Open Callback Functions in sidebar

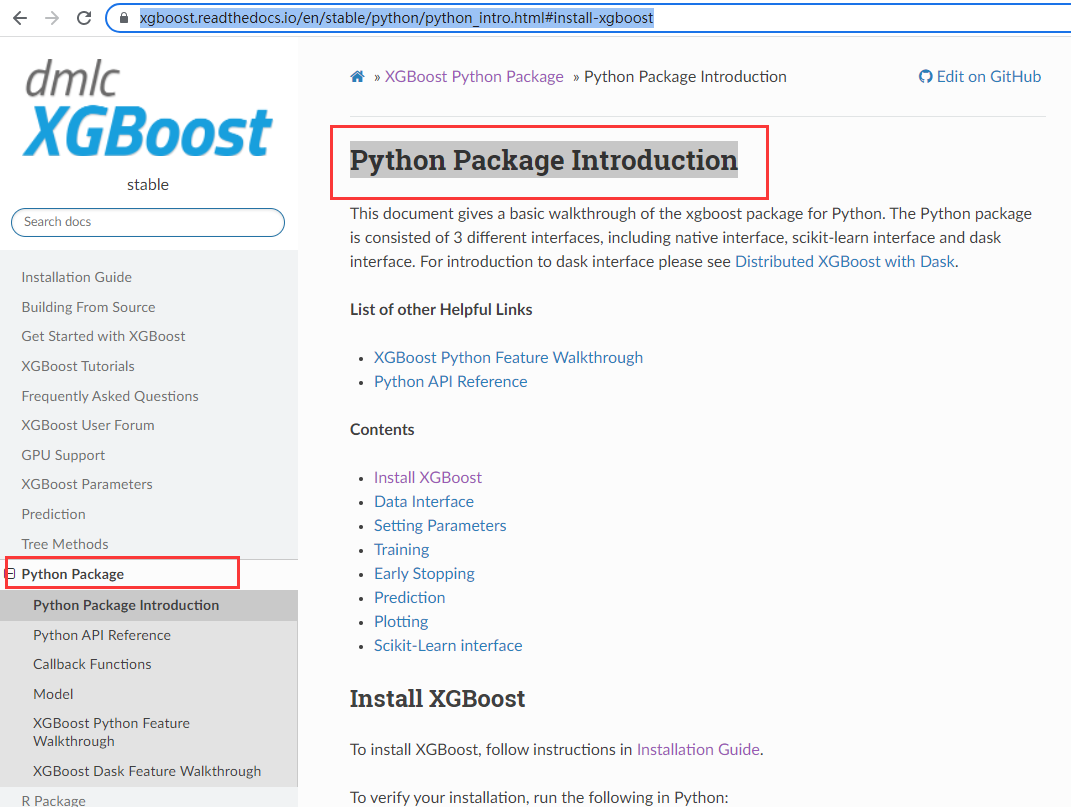pyautogui.click(x=92, y=664)
